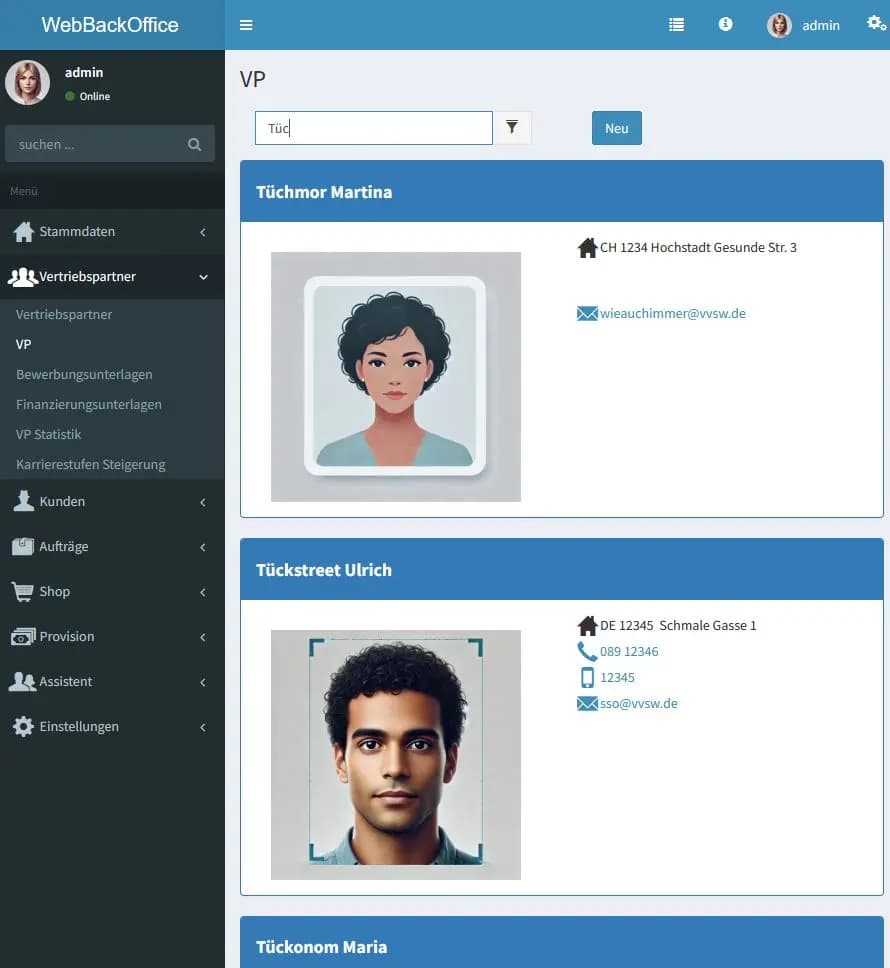Click Tüchmor Martina's profile picture

pos(396,377)
